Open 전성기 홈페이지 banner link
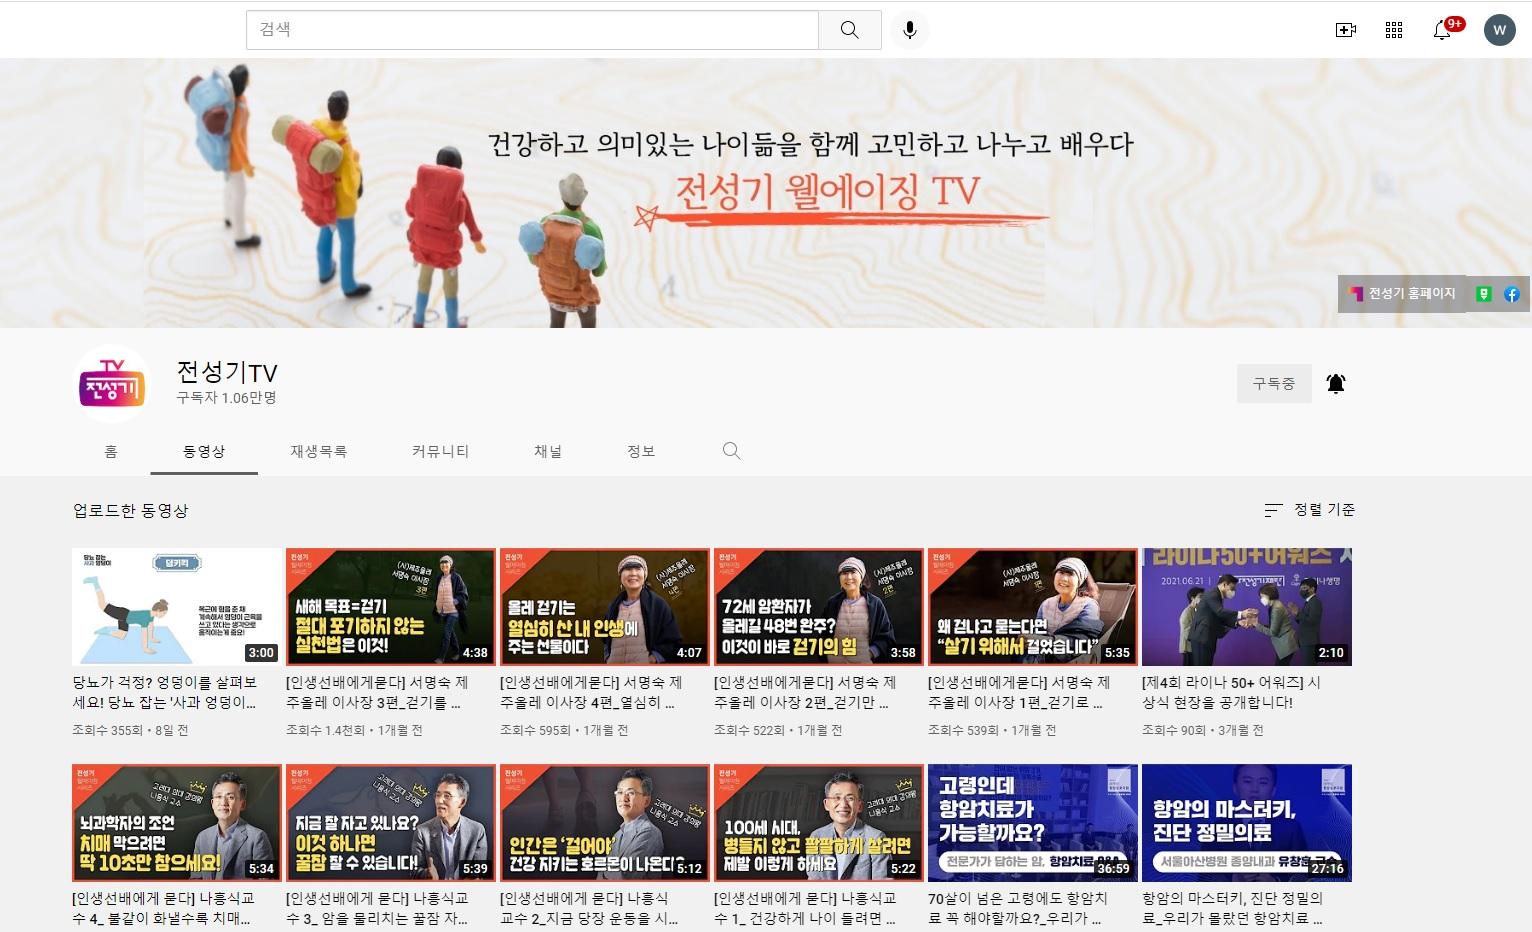Image resolution: width=1532 pixels, height=932 pixels. pyautogui.click(x=1402, y=294)
